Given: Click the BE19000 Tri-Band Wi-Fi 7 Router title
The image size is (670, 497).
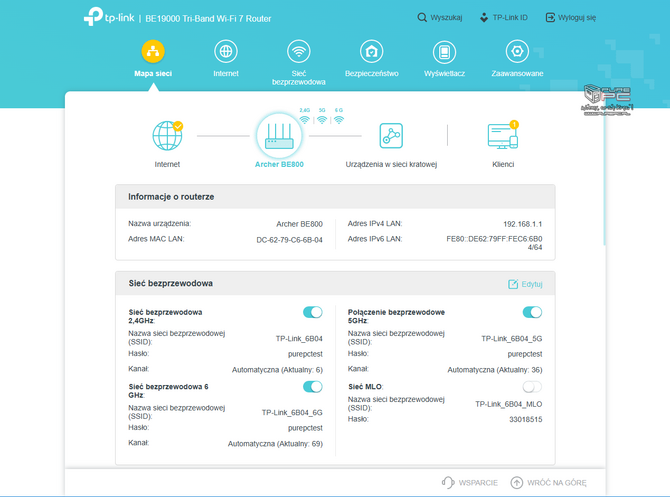Looking at the screenshot, I should point(208,19).
